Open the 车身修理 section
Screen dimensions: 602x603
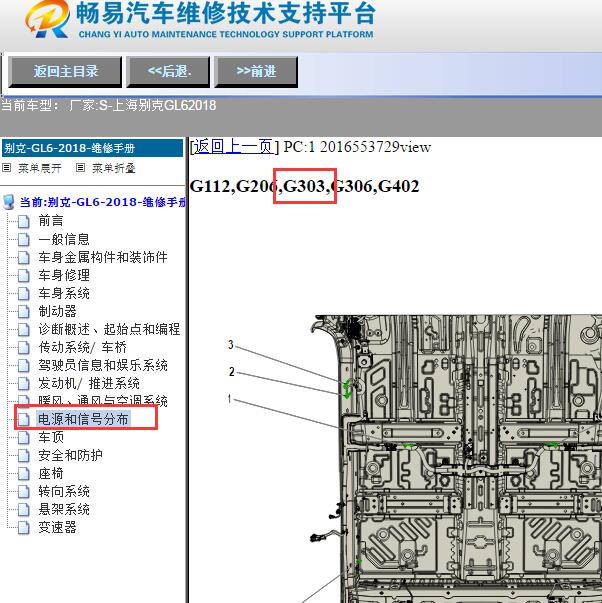(64, 275)
